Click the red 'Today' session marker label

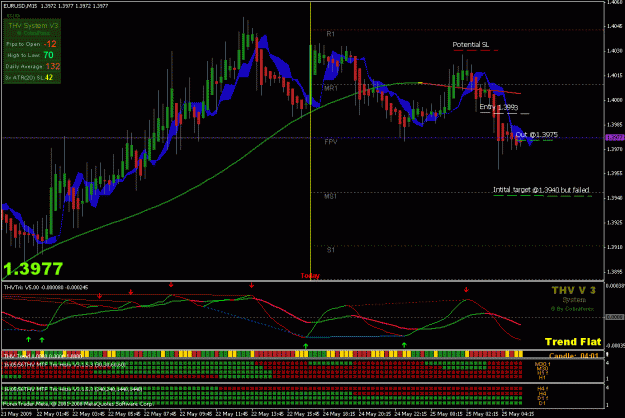pos(310,276)
